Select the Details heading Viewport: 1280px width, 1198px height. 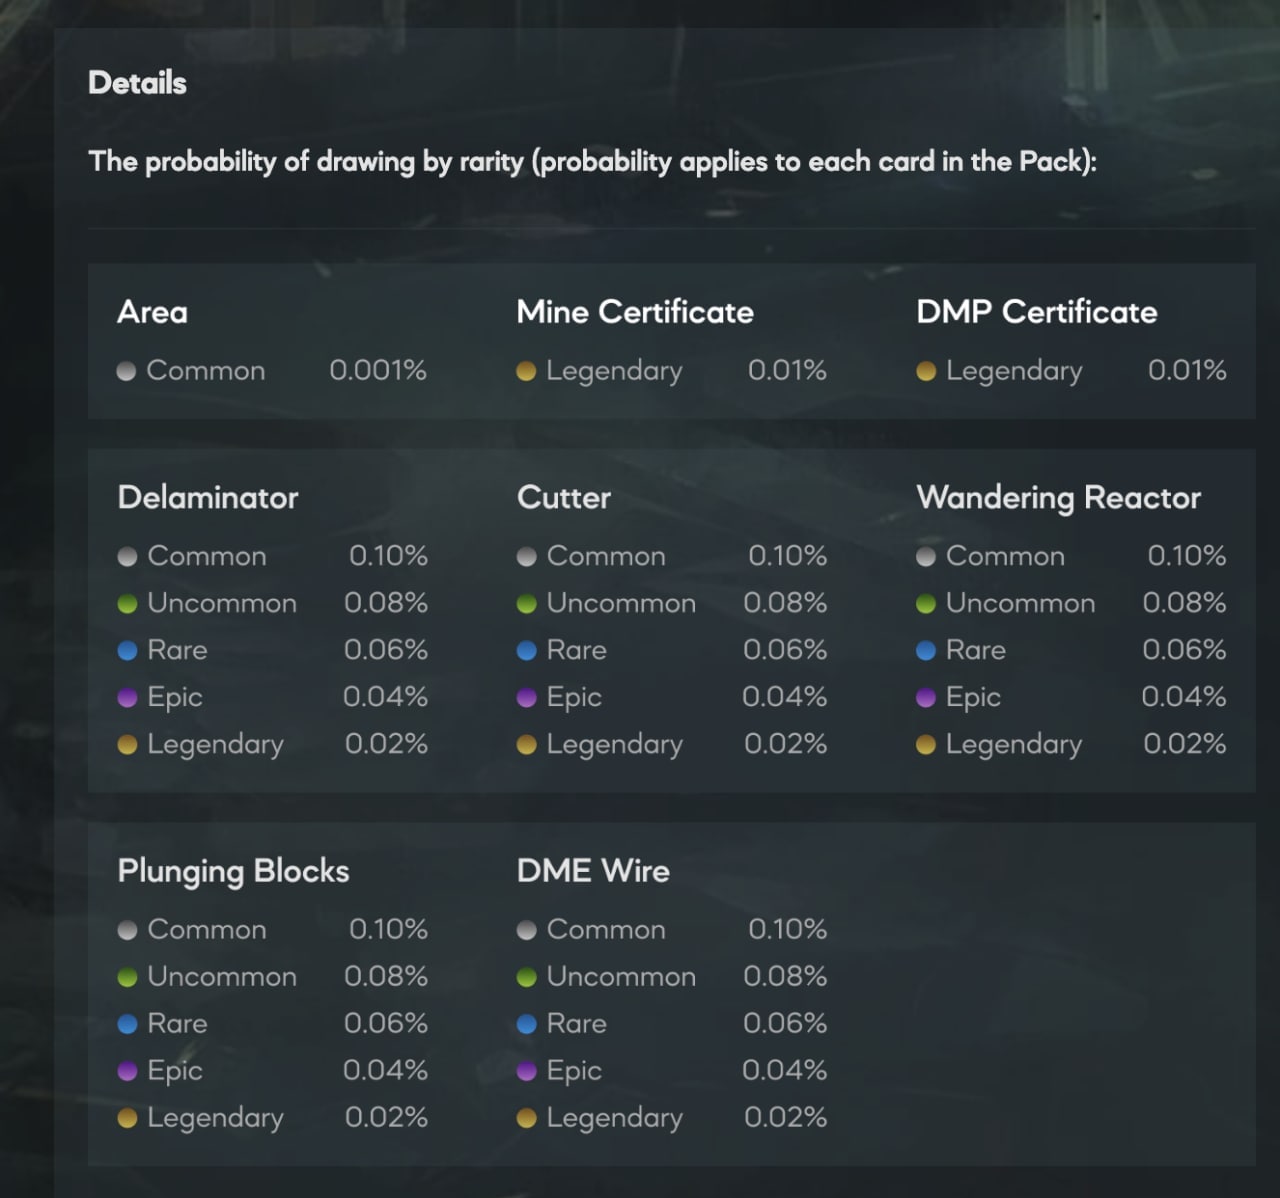137,83
